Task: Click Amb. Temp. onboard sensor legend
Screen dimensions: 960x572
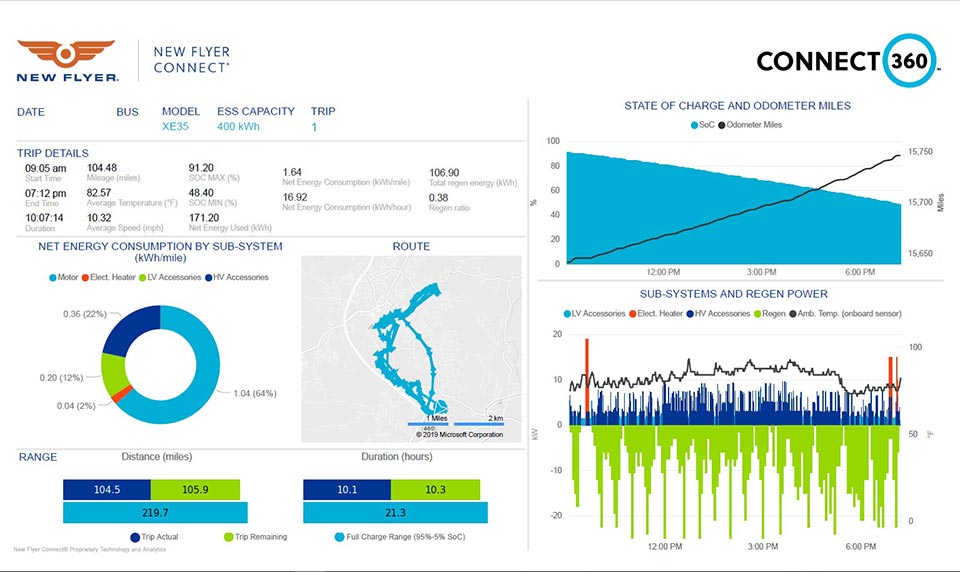Action: point(846,314)
